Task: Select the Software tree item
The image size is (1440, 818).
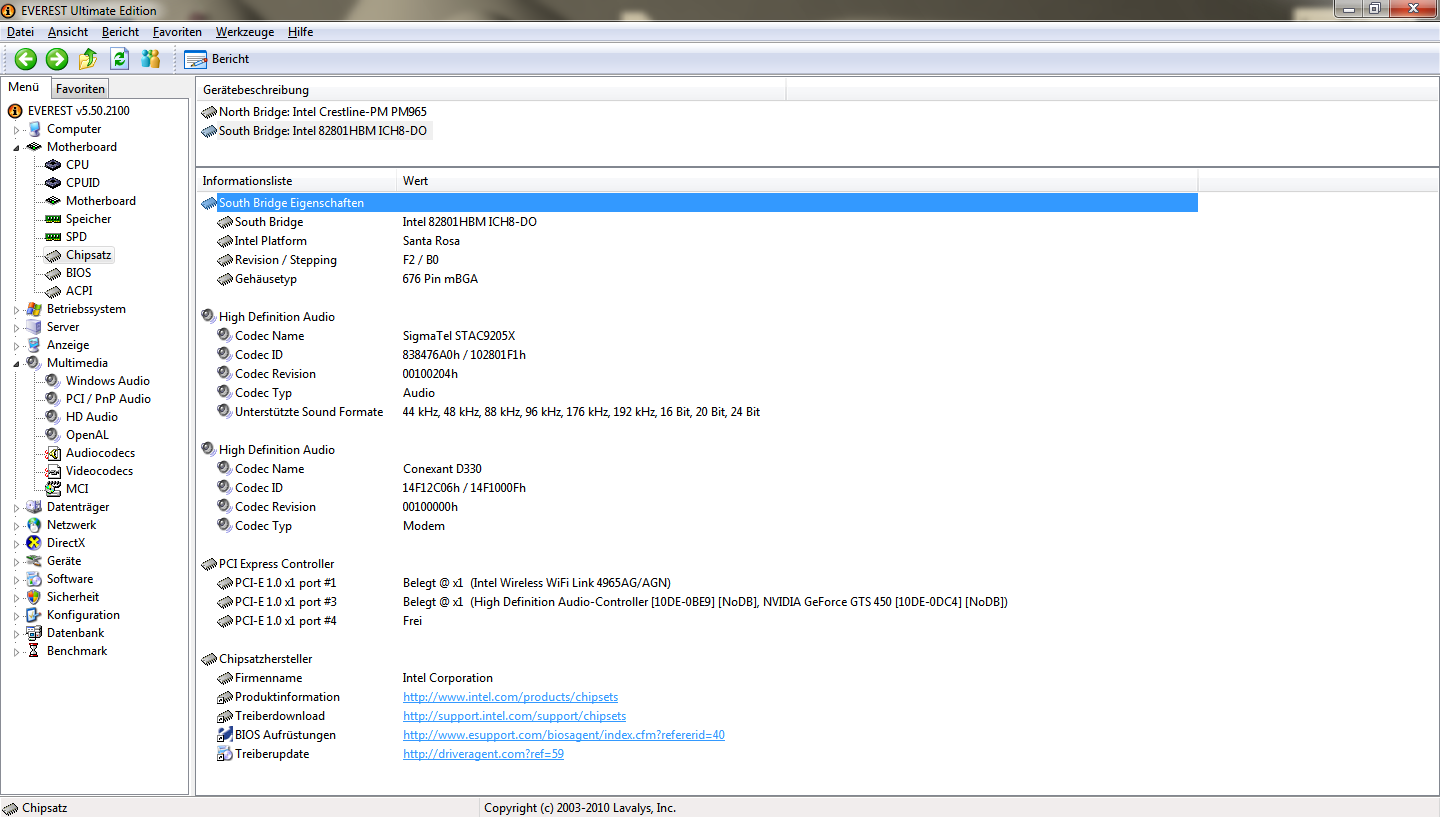Action: pyautogui.click(x=70, y=579)
